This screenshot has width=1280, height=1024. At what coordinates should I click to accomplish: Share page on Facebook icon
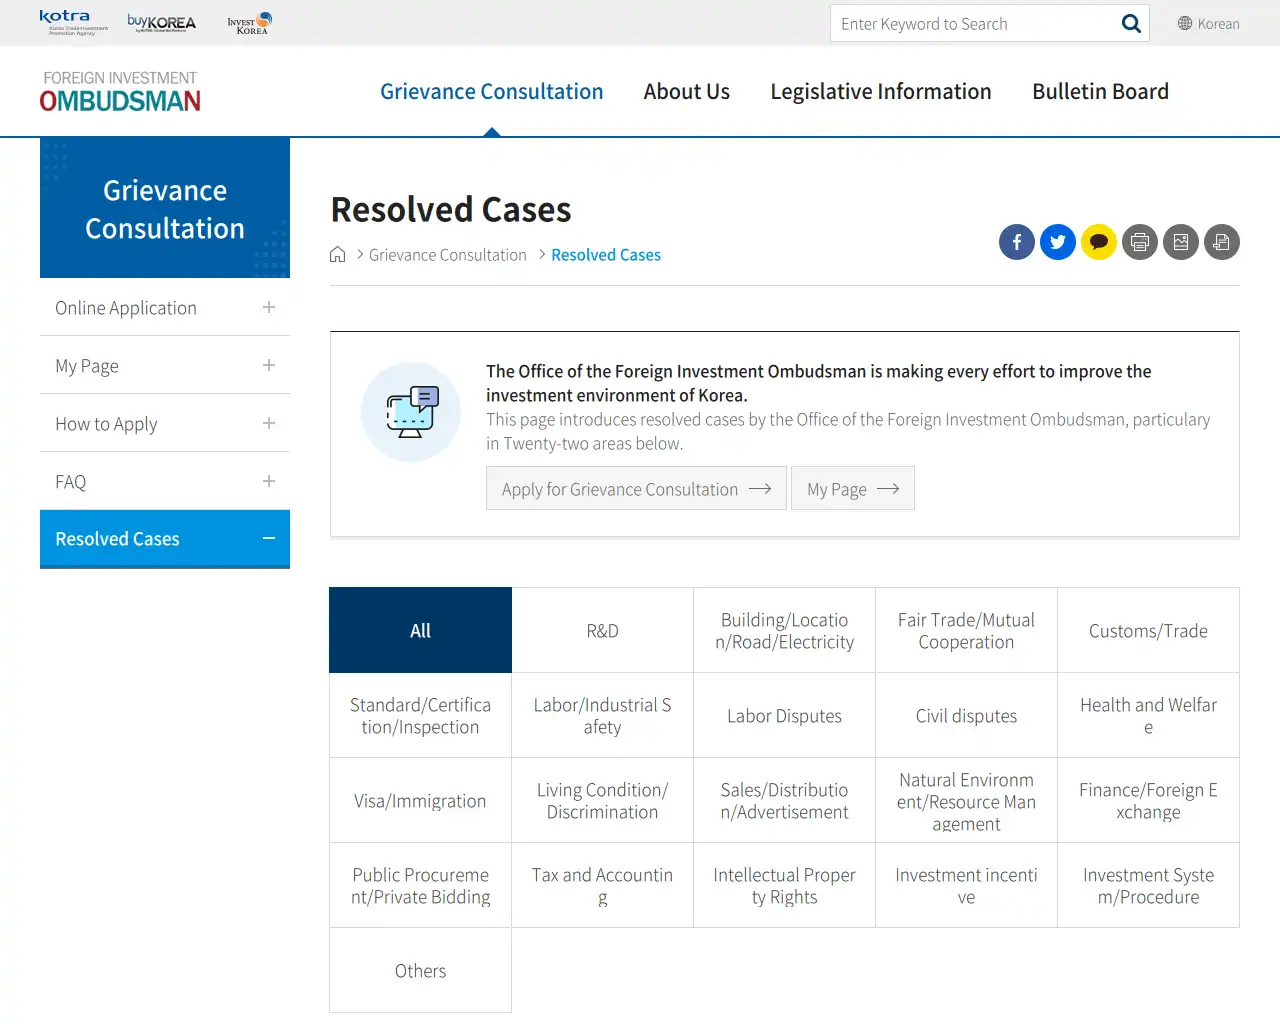[x=1016, y=242]
